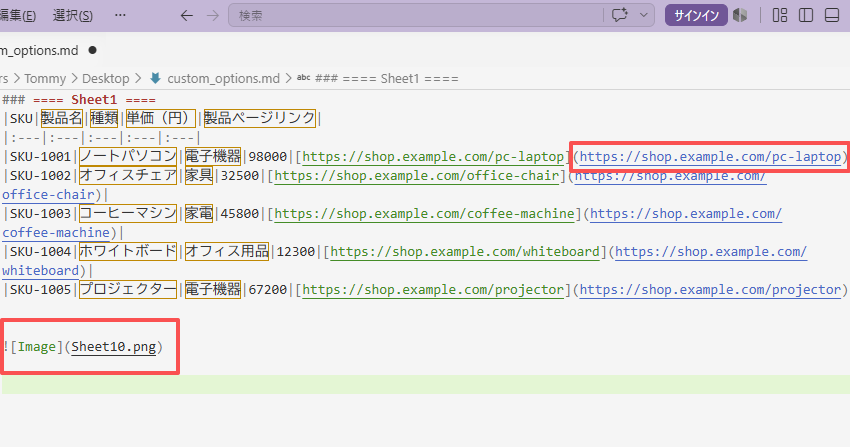
Task: Toggle the primary sidebar icon
Action: [806, 15]
